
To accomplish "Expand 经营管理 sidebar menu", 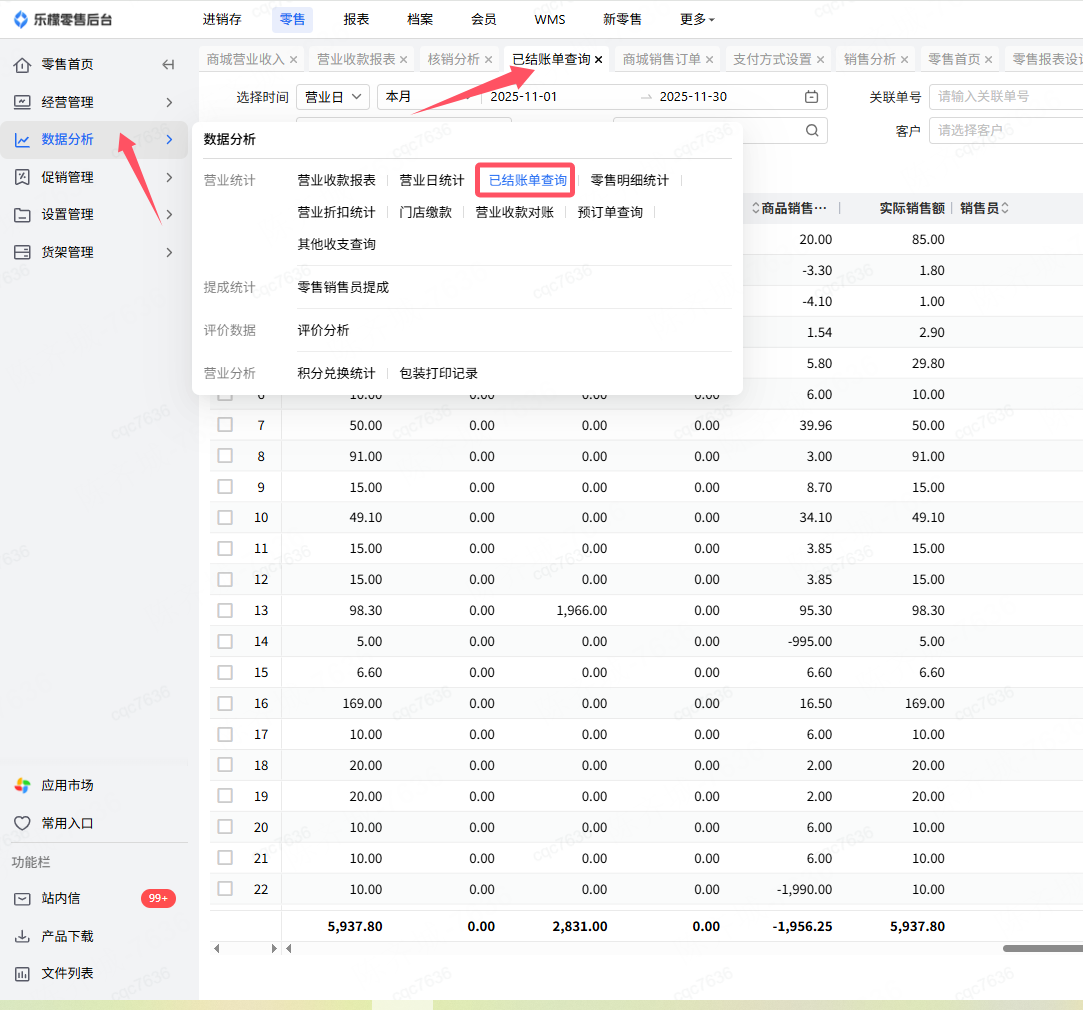I will pyautogui.click(x=94, y=102).
